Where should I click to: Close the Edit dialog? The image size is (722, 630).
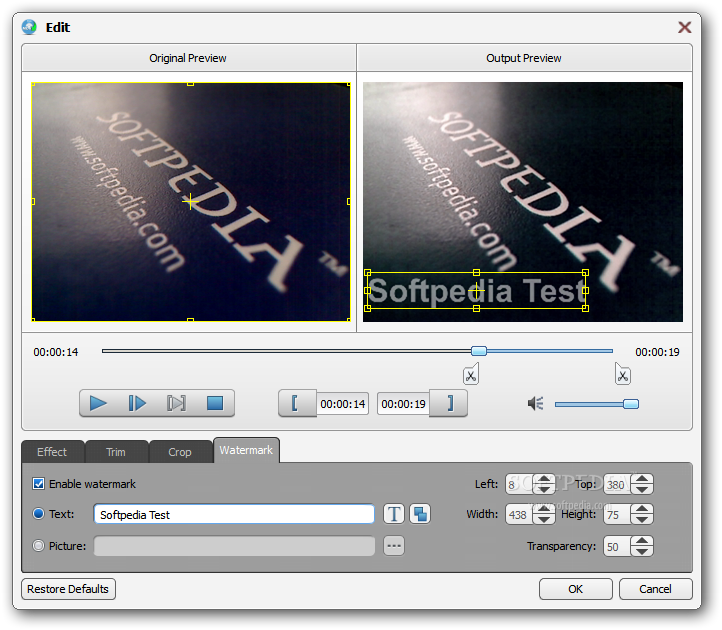[684, 27]
